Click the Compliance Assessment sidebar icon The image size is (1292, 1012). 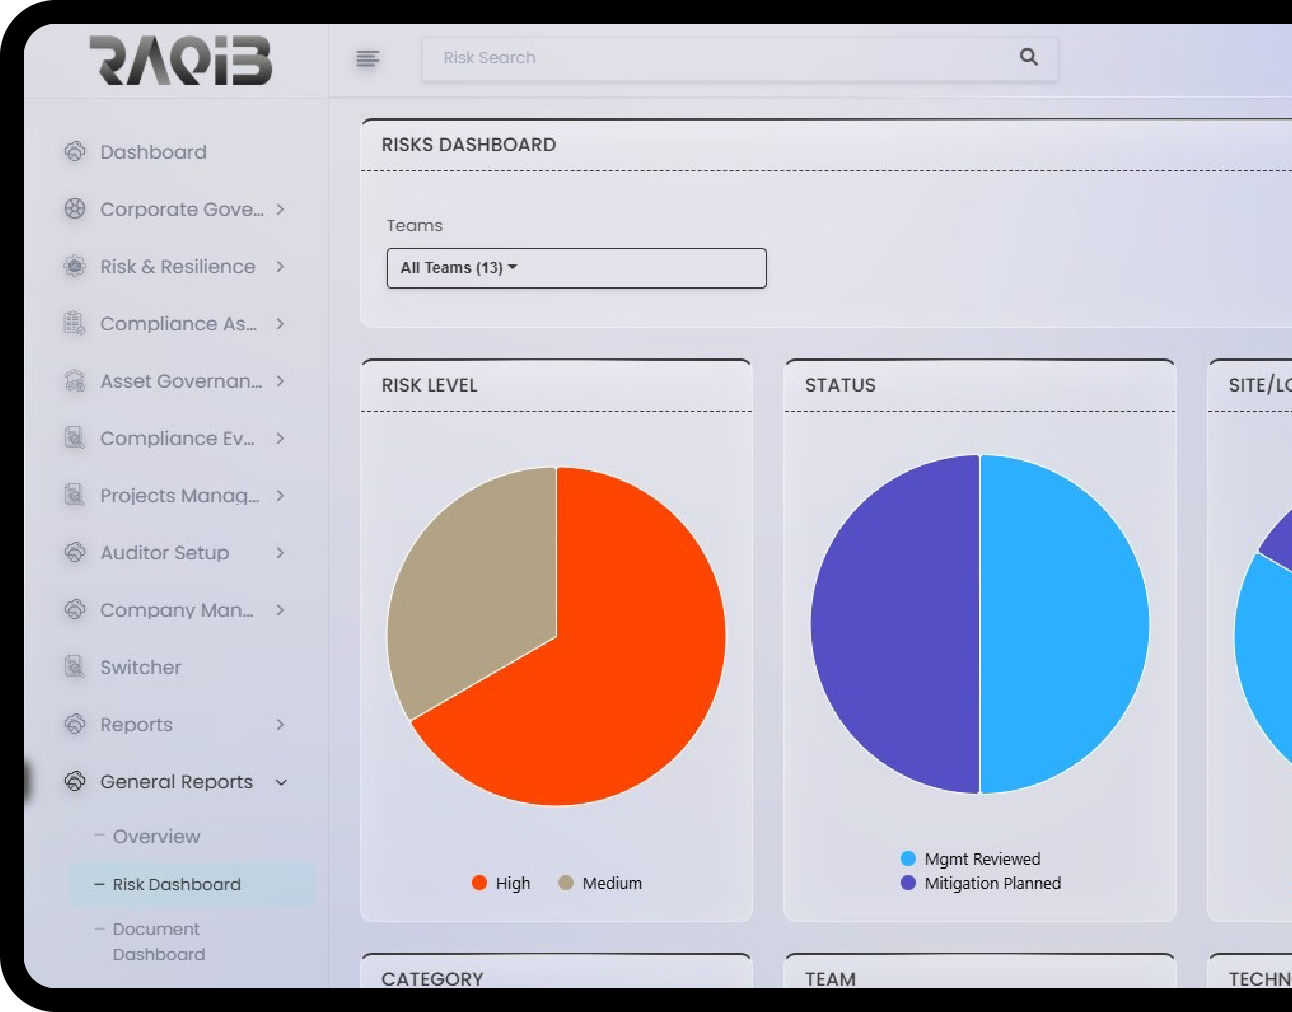point(75,324)
